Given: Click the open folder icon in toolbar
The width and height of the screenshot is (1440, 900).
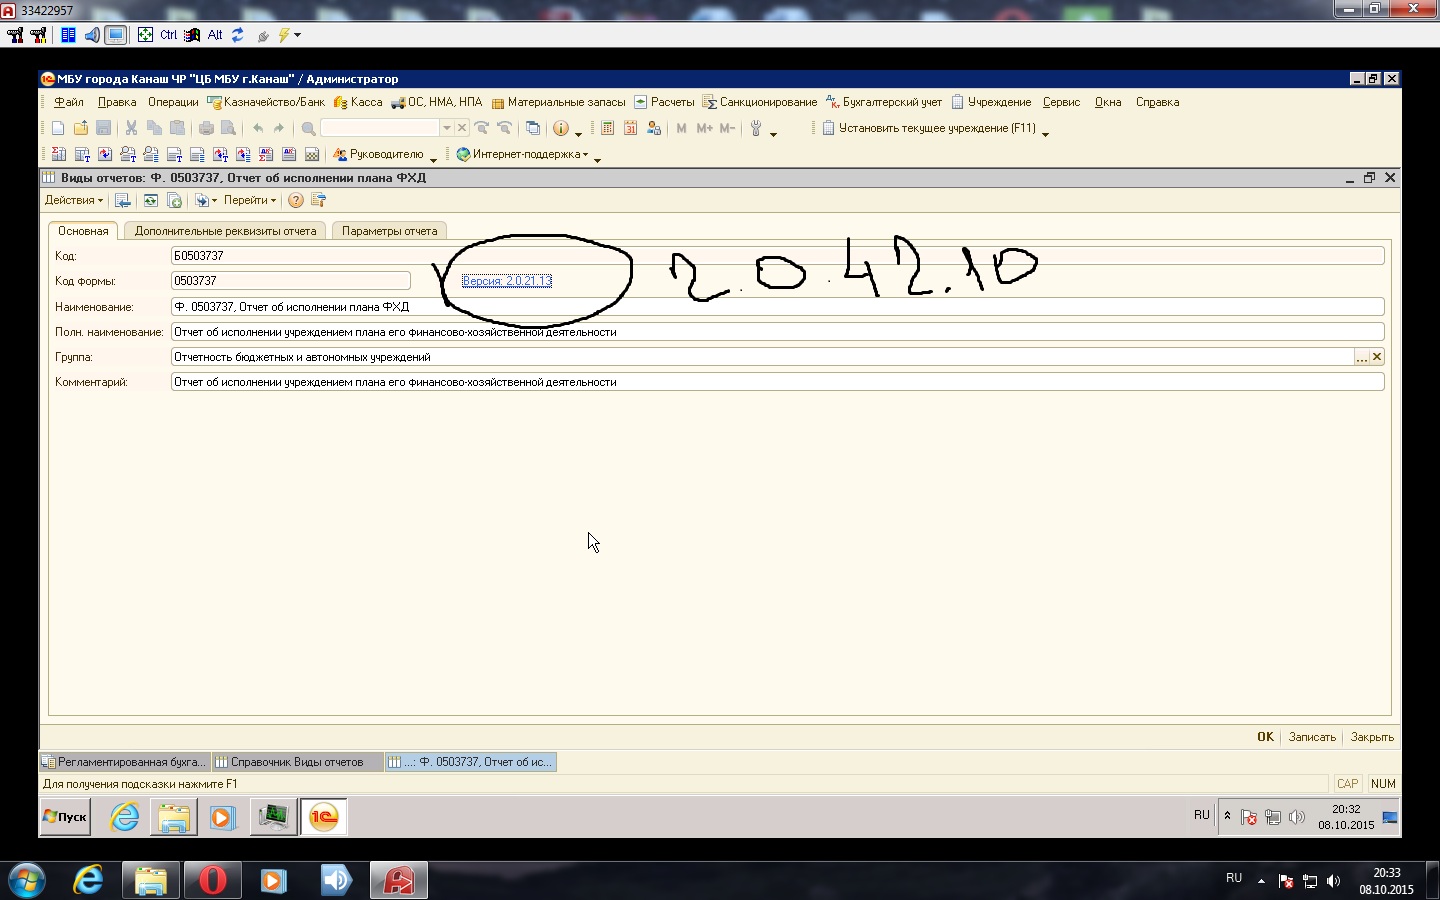Looking at the screenshot, I should coord(81,128).
